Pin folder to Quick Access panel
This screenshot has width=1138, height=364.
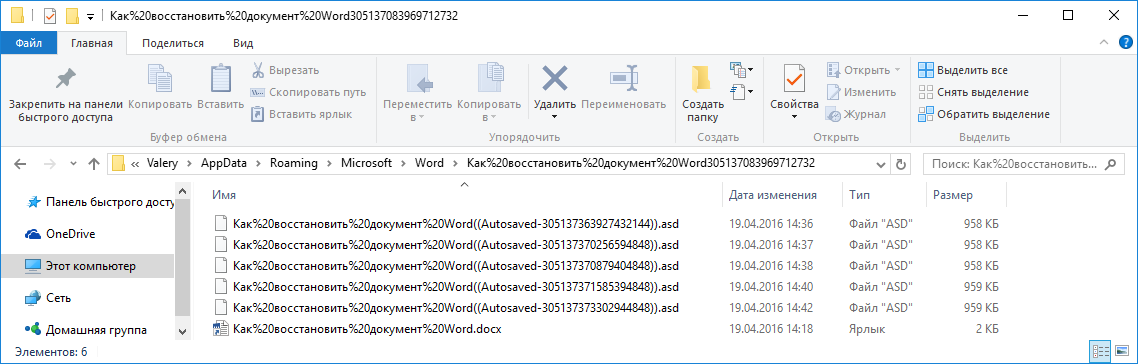pos(66,93)
